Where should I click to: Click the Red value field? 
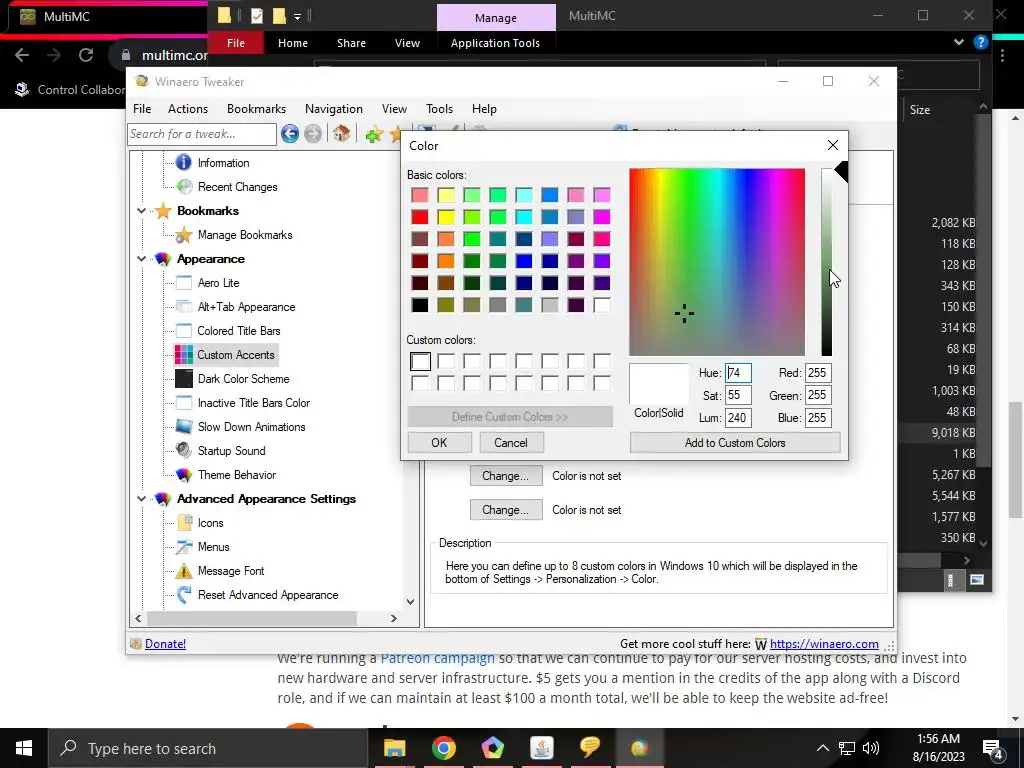(818, 373)
